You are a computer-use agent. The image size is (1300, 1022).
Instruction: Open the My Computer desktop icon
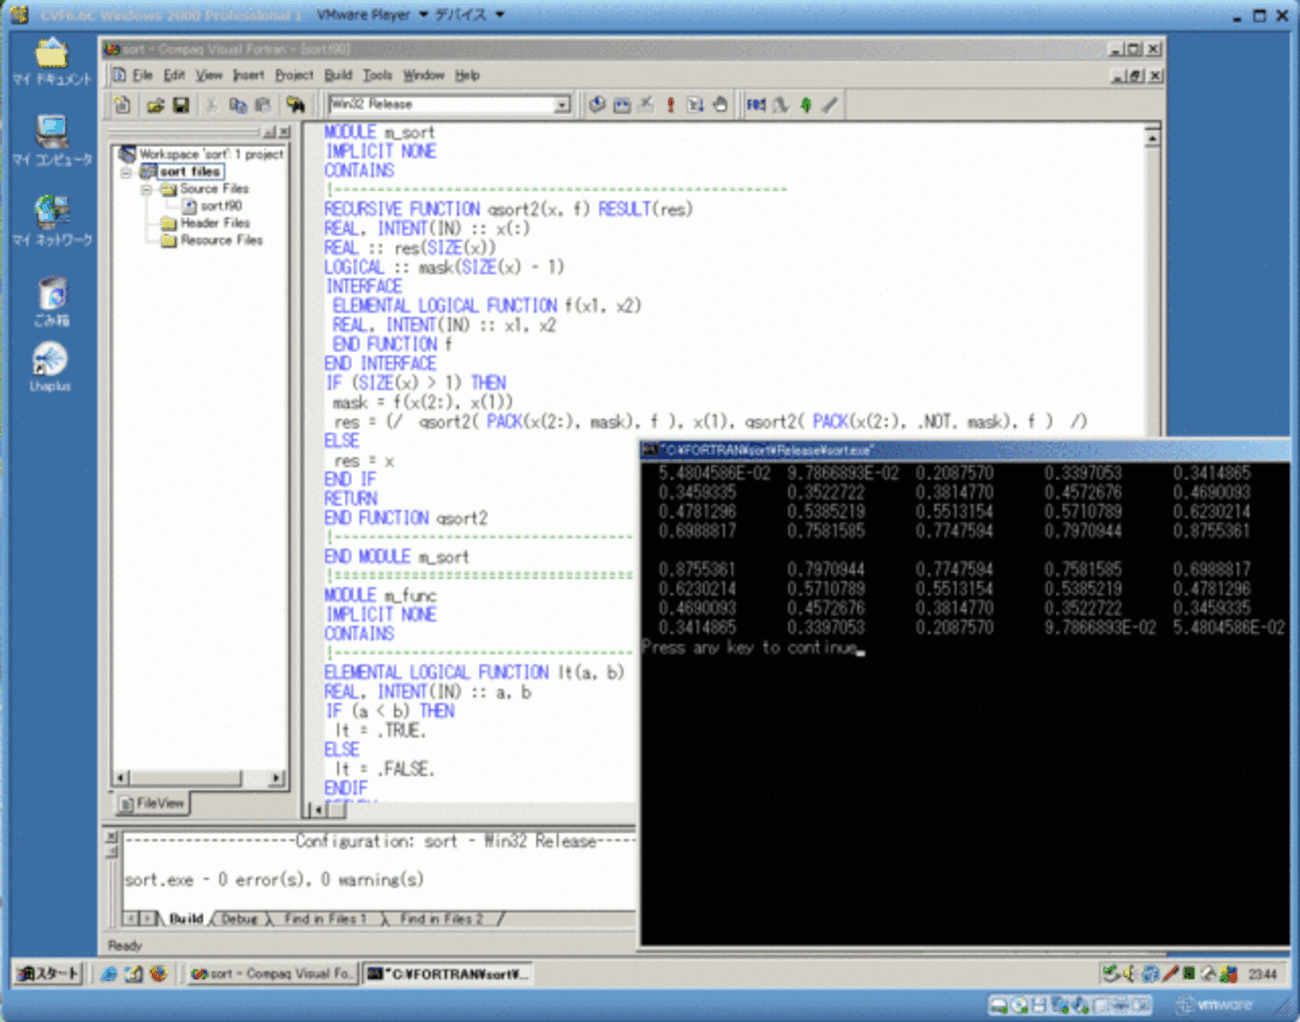52,140
